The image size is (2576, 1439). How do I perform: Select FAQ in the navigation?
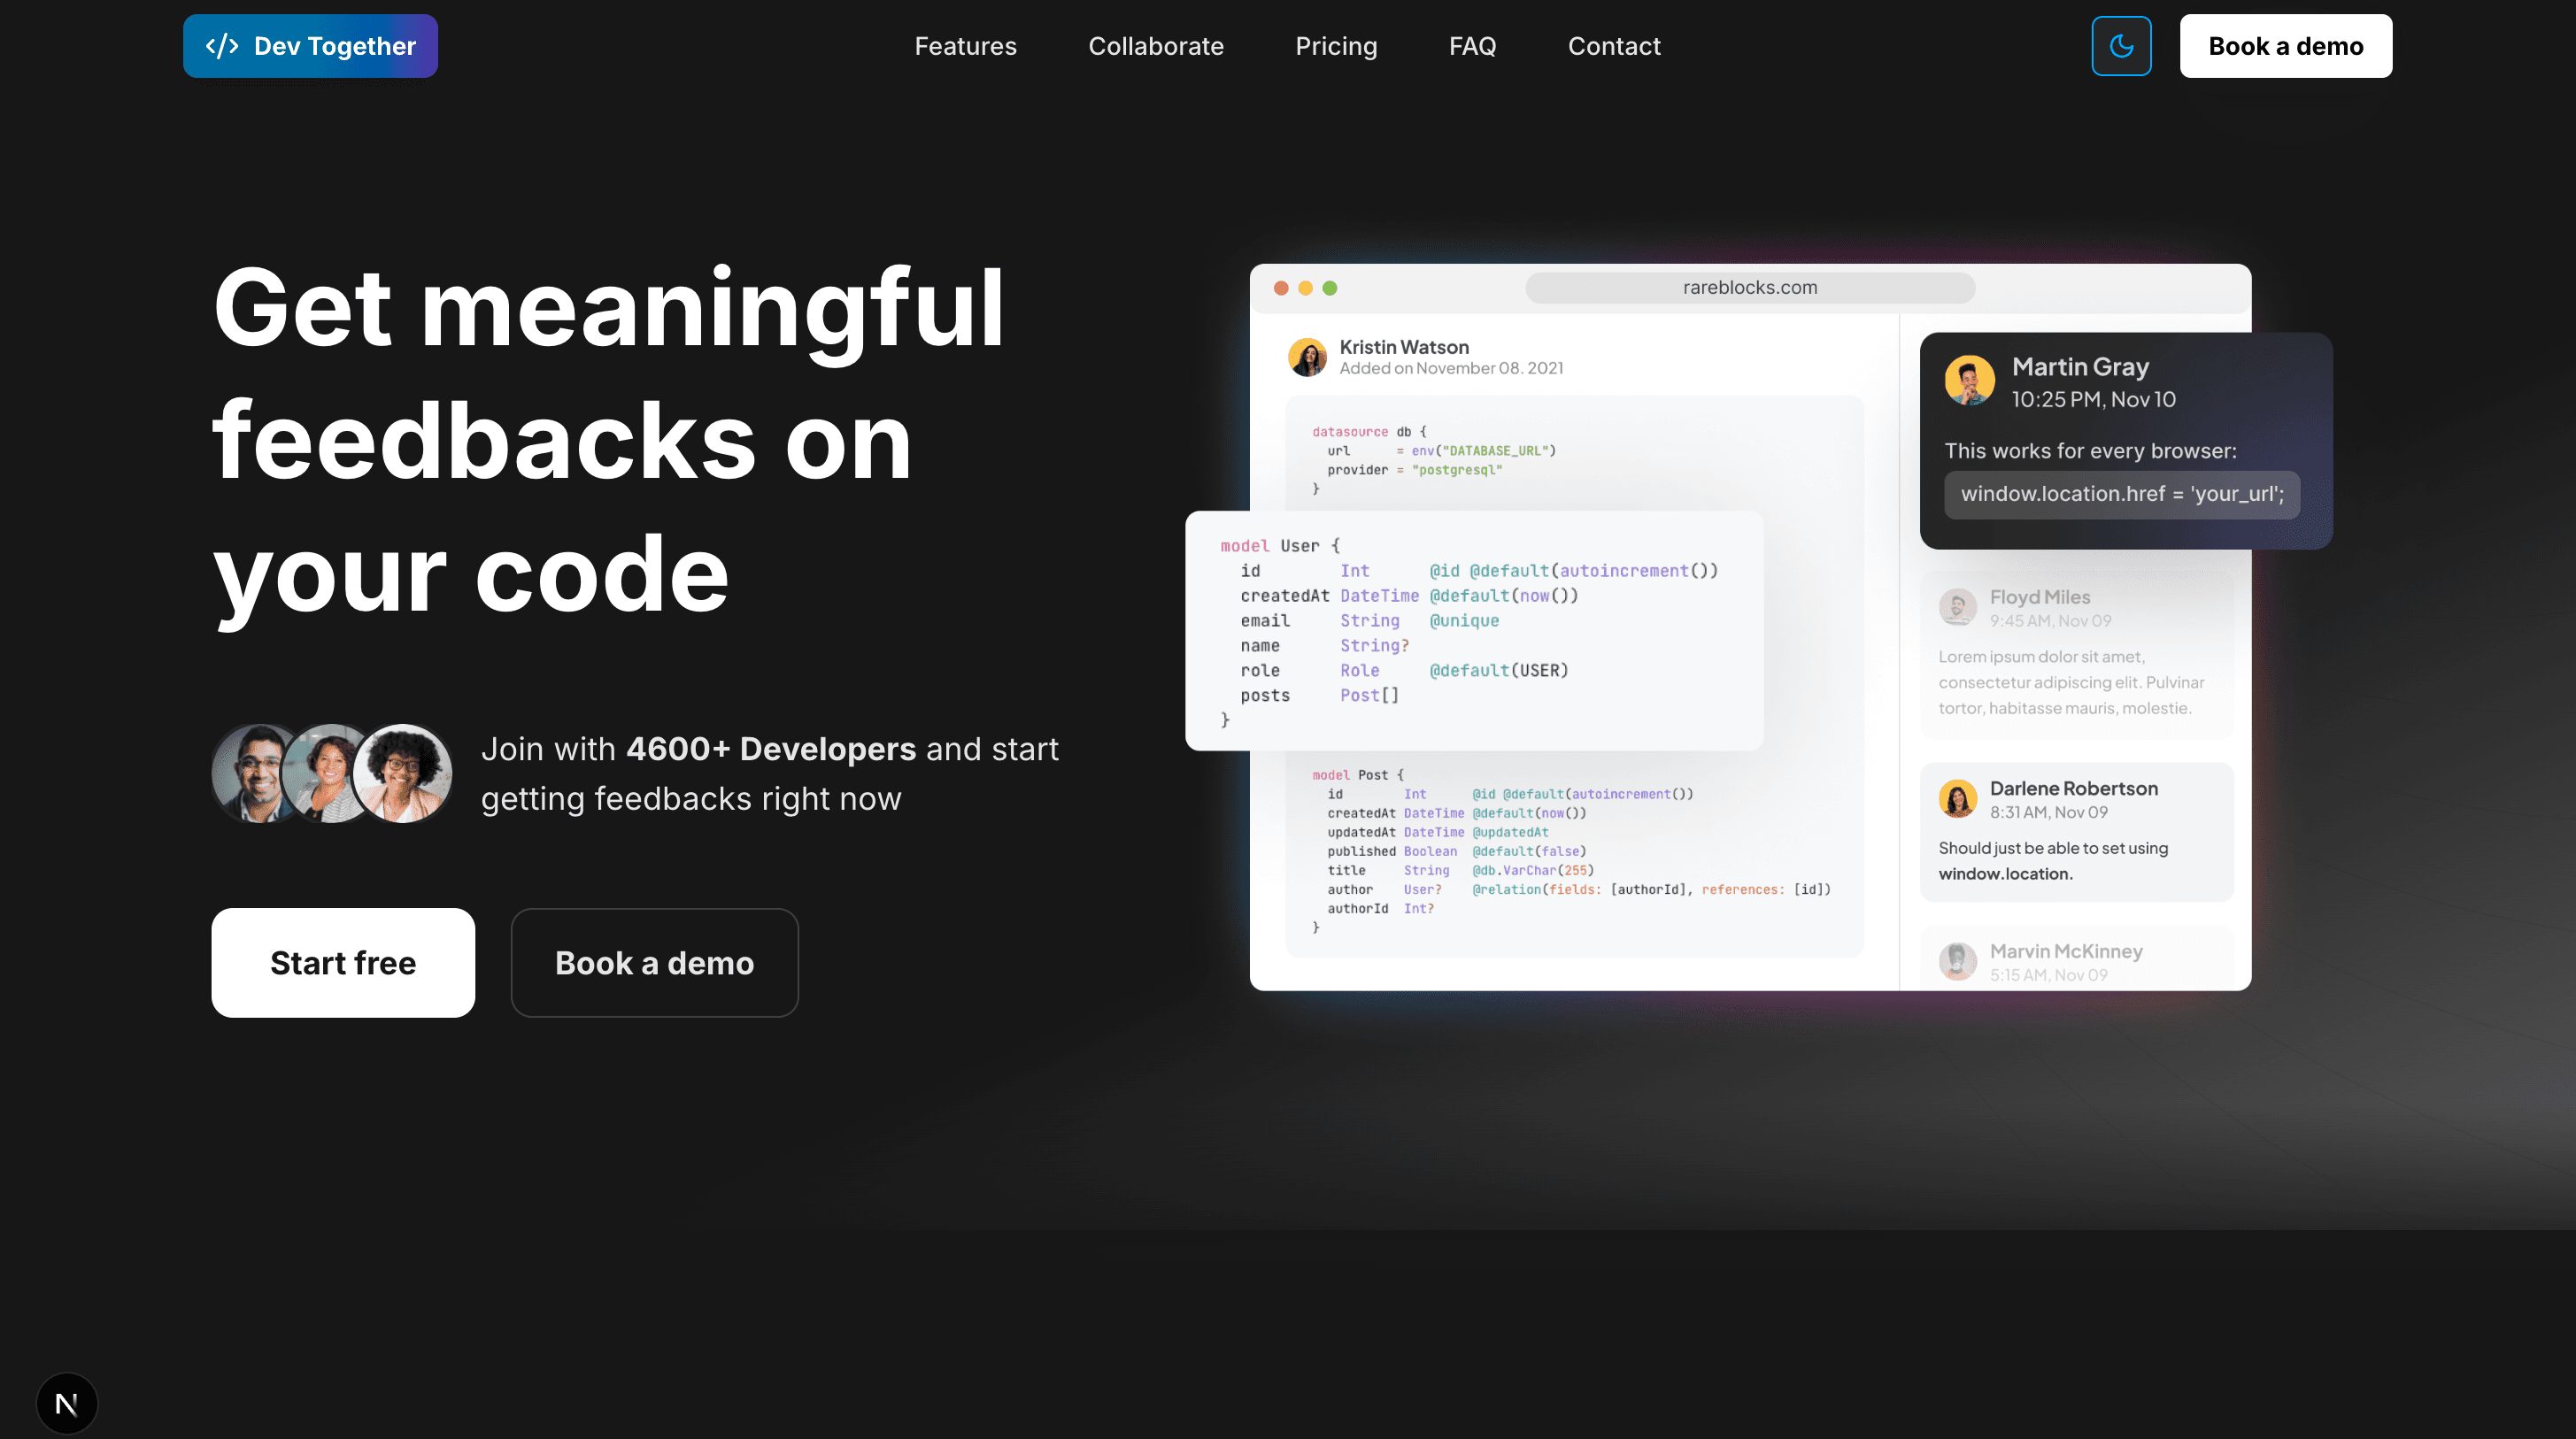1472,46
